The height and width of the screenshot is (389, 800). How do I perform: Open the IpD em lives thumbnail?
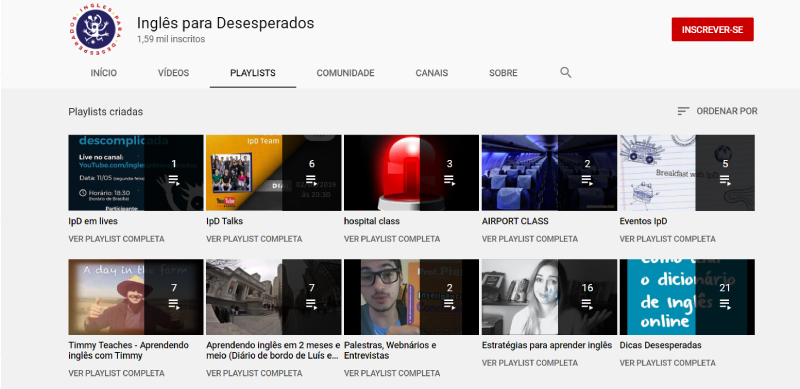tap(136, 173)
